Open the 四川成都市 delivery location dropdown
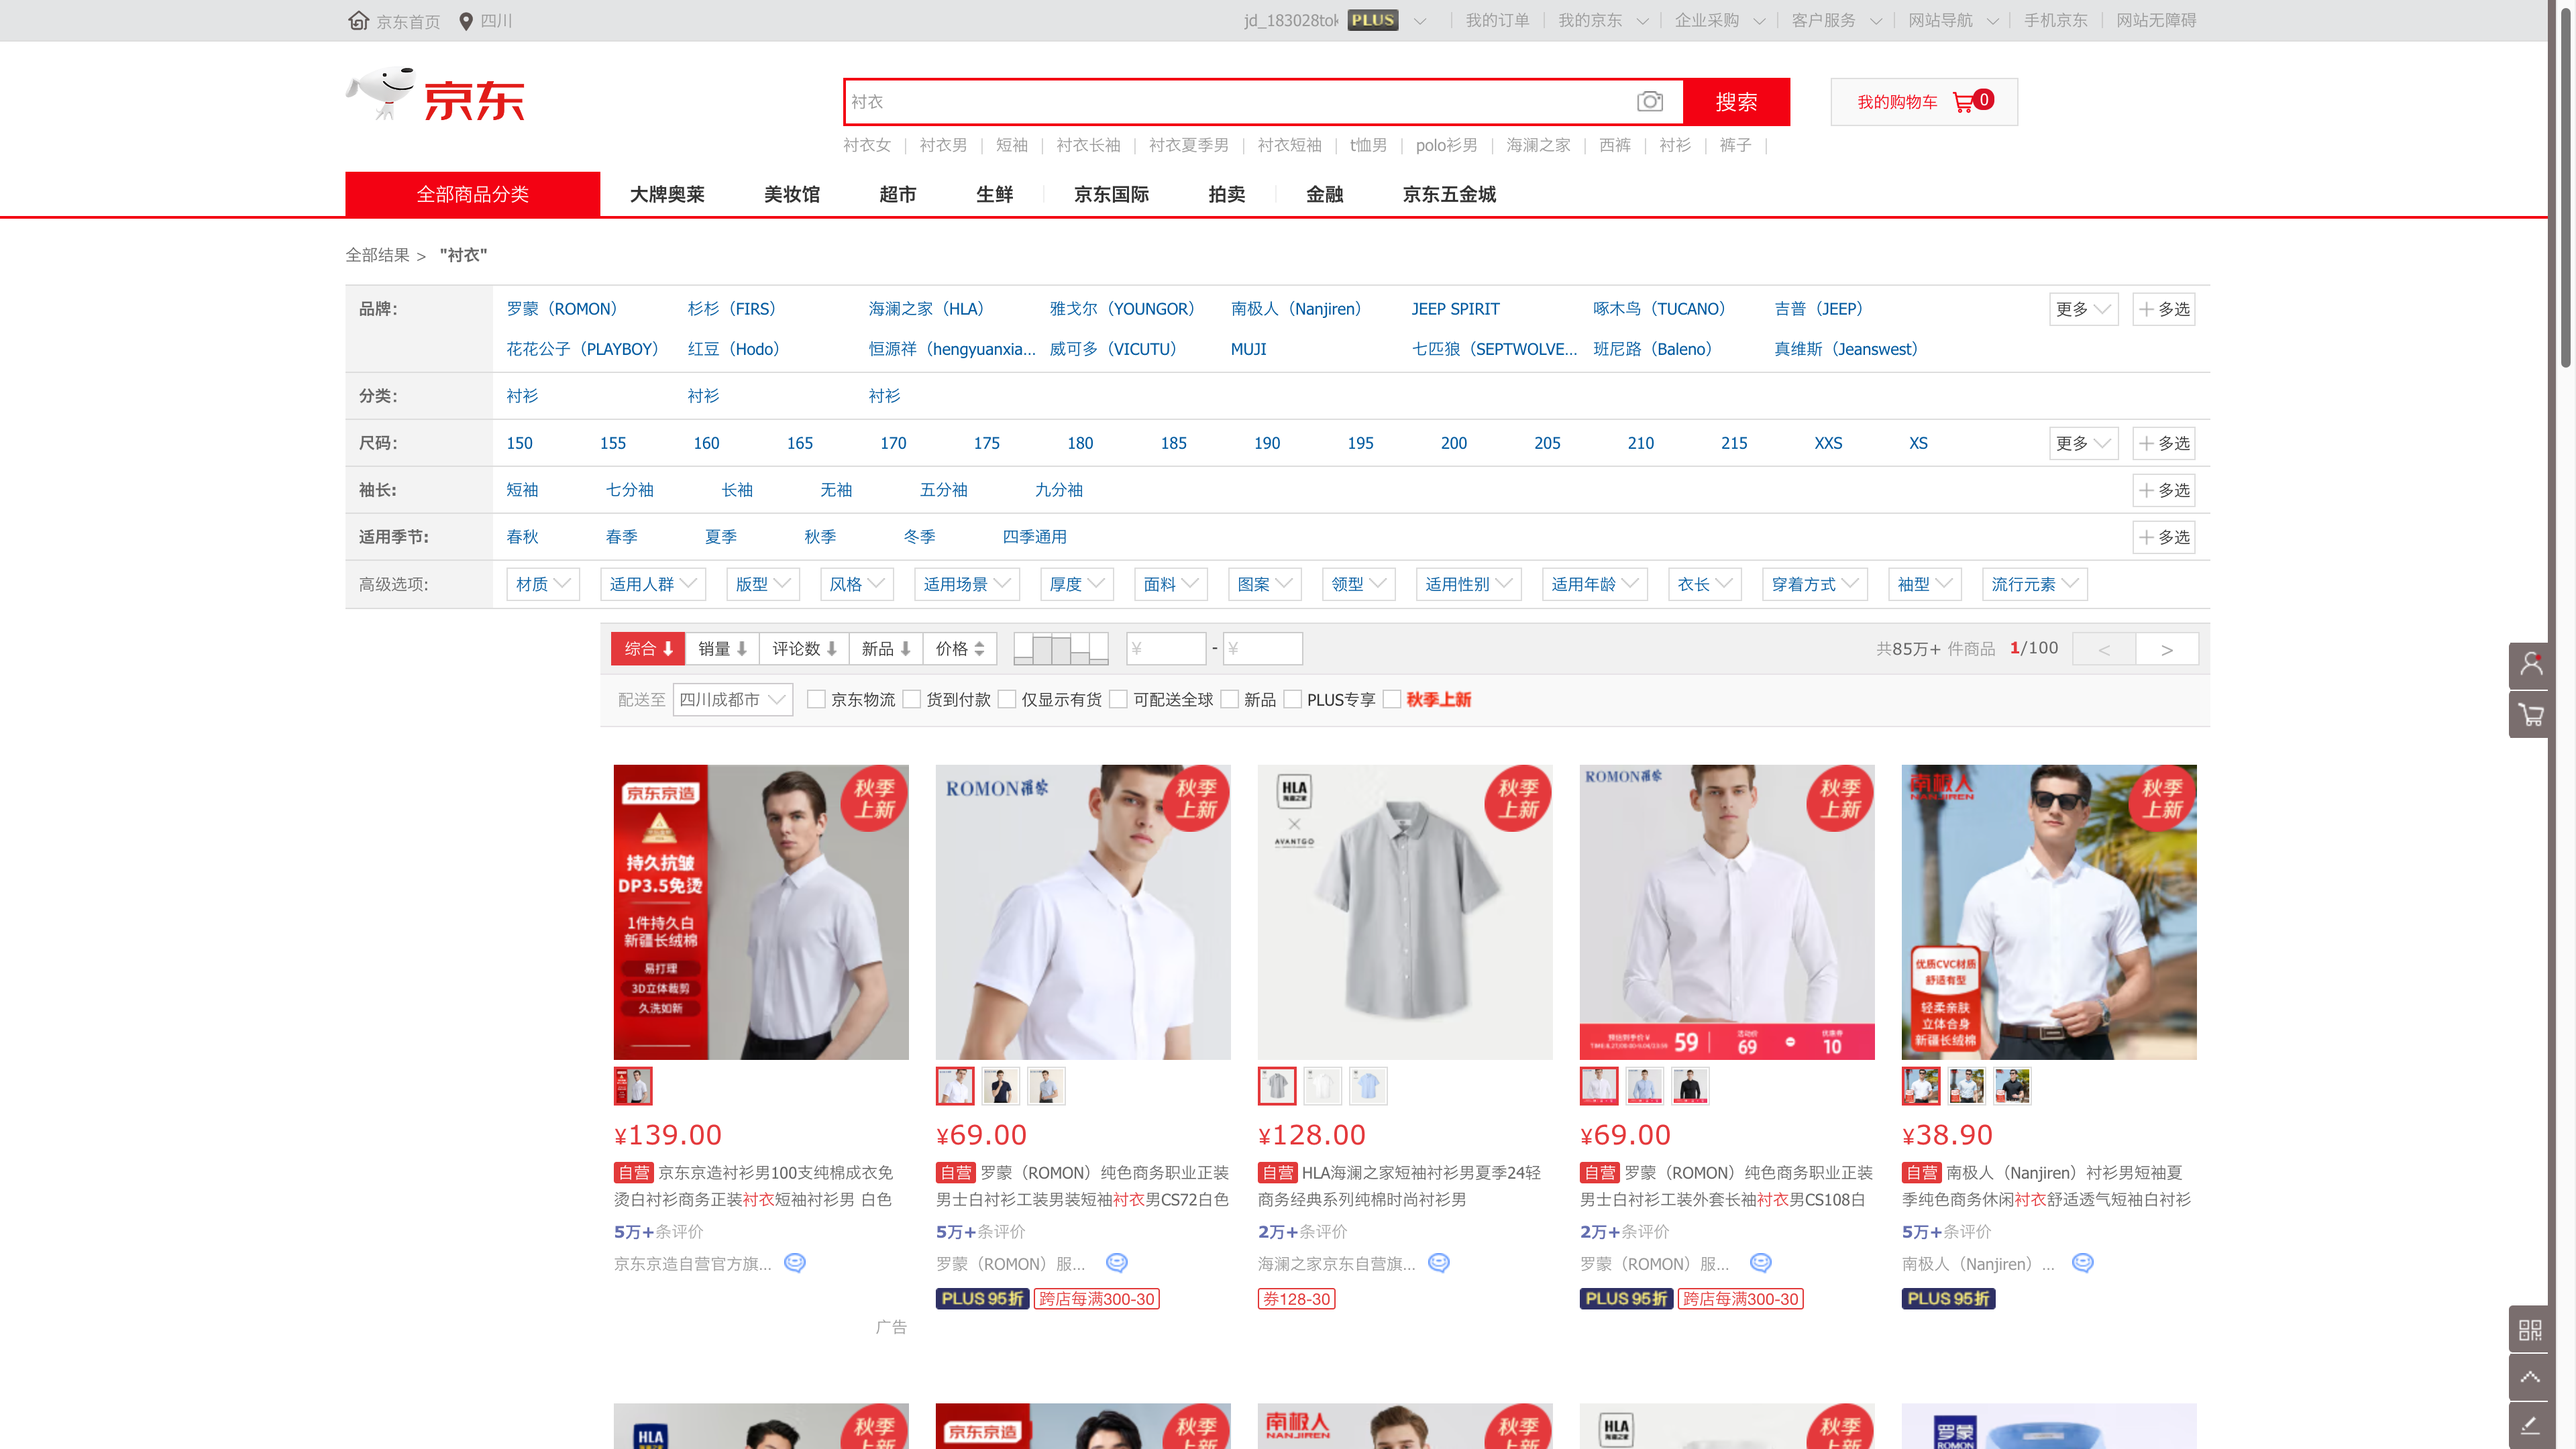This screenshot has width=2576, height=1449. 733,699
